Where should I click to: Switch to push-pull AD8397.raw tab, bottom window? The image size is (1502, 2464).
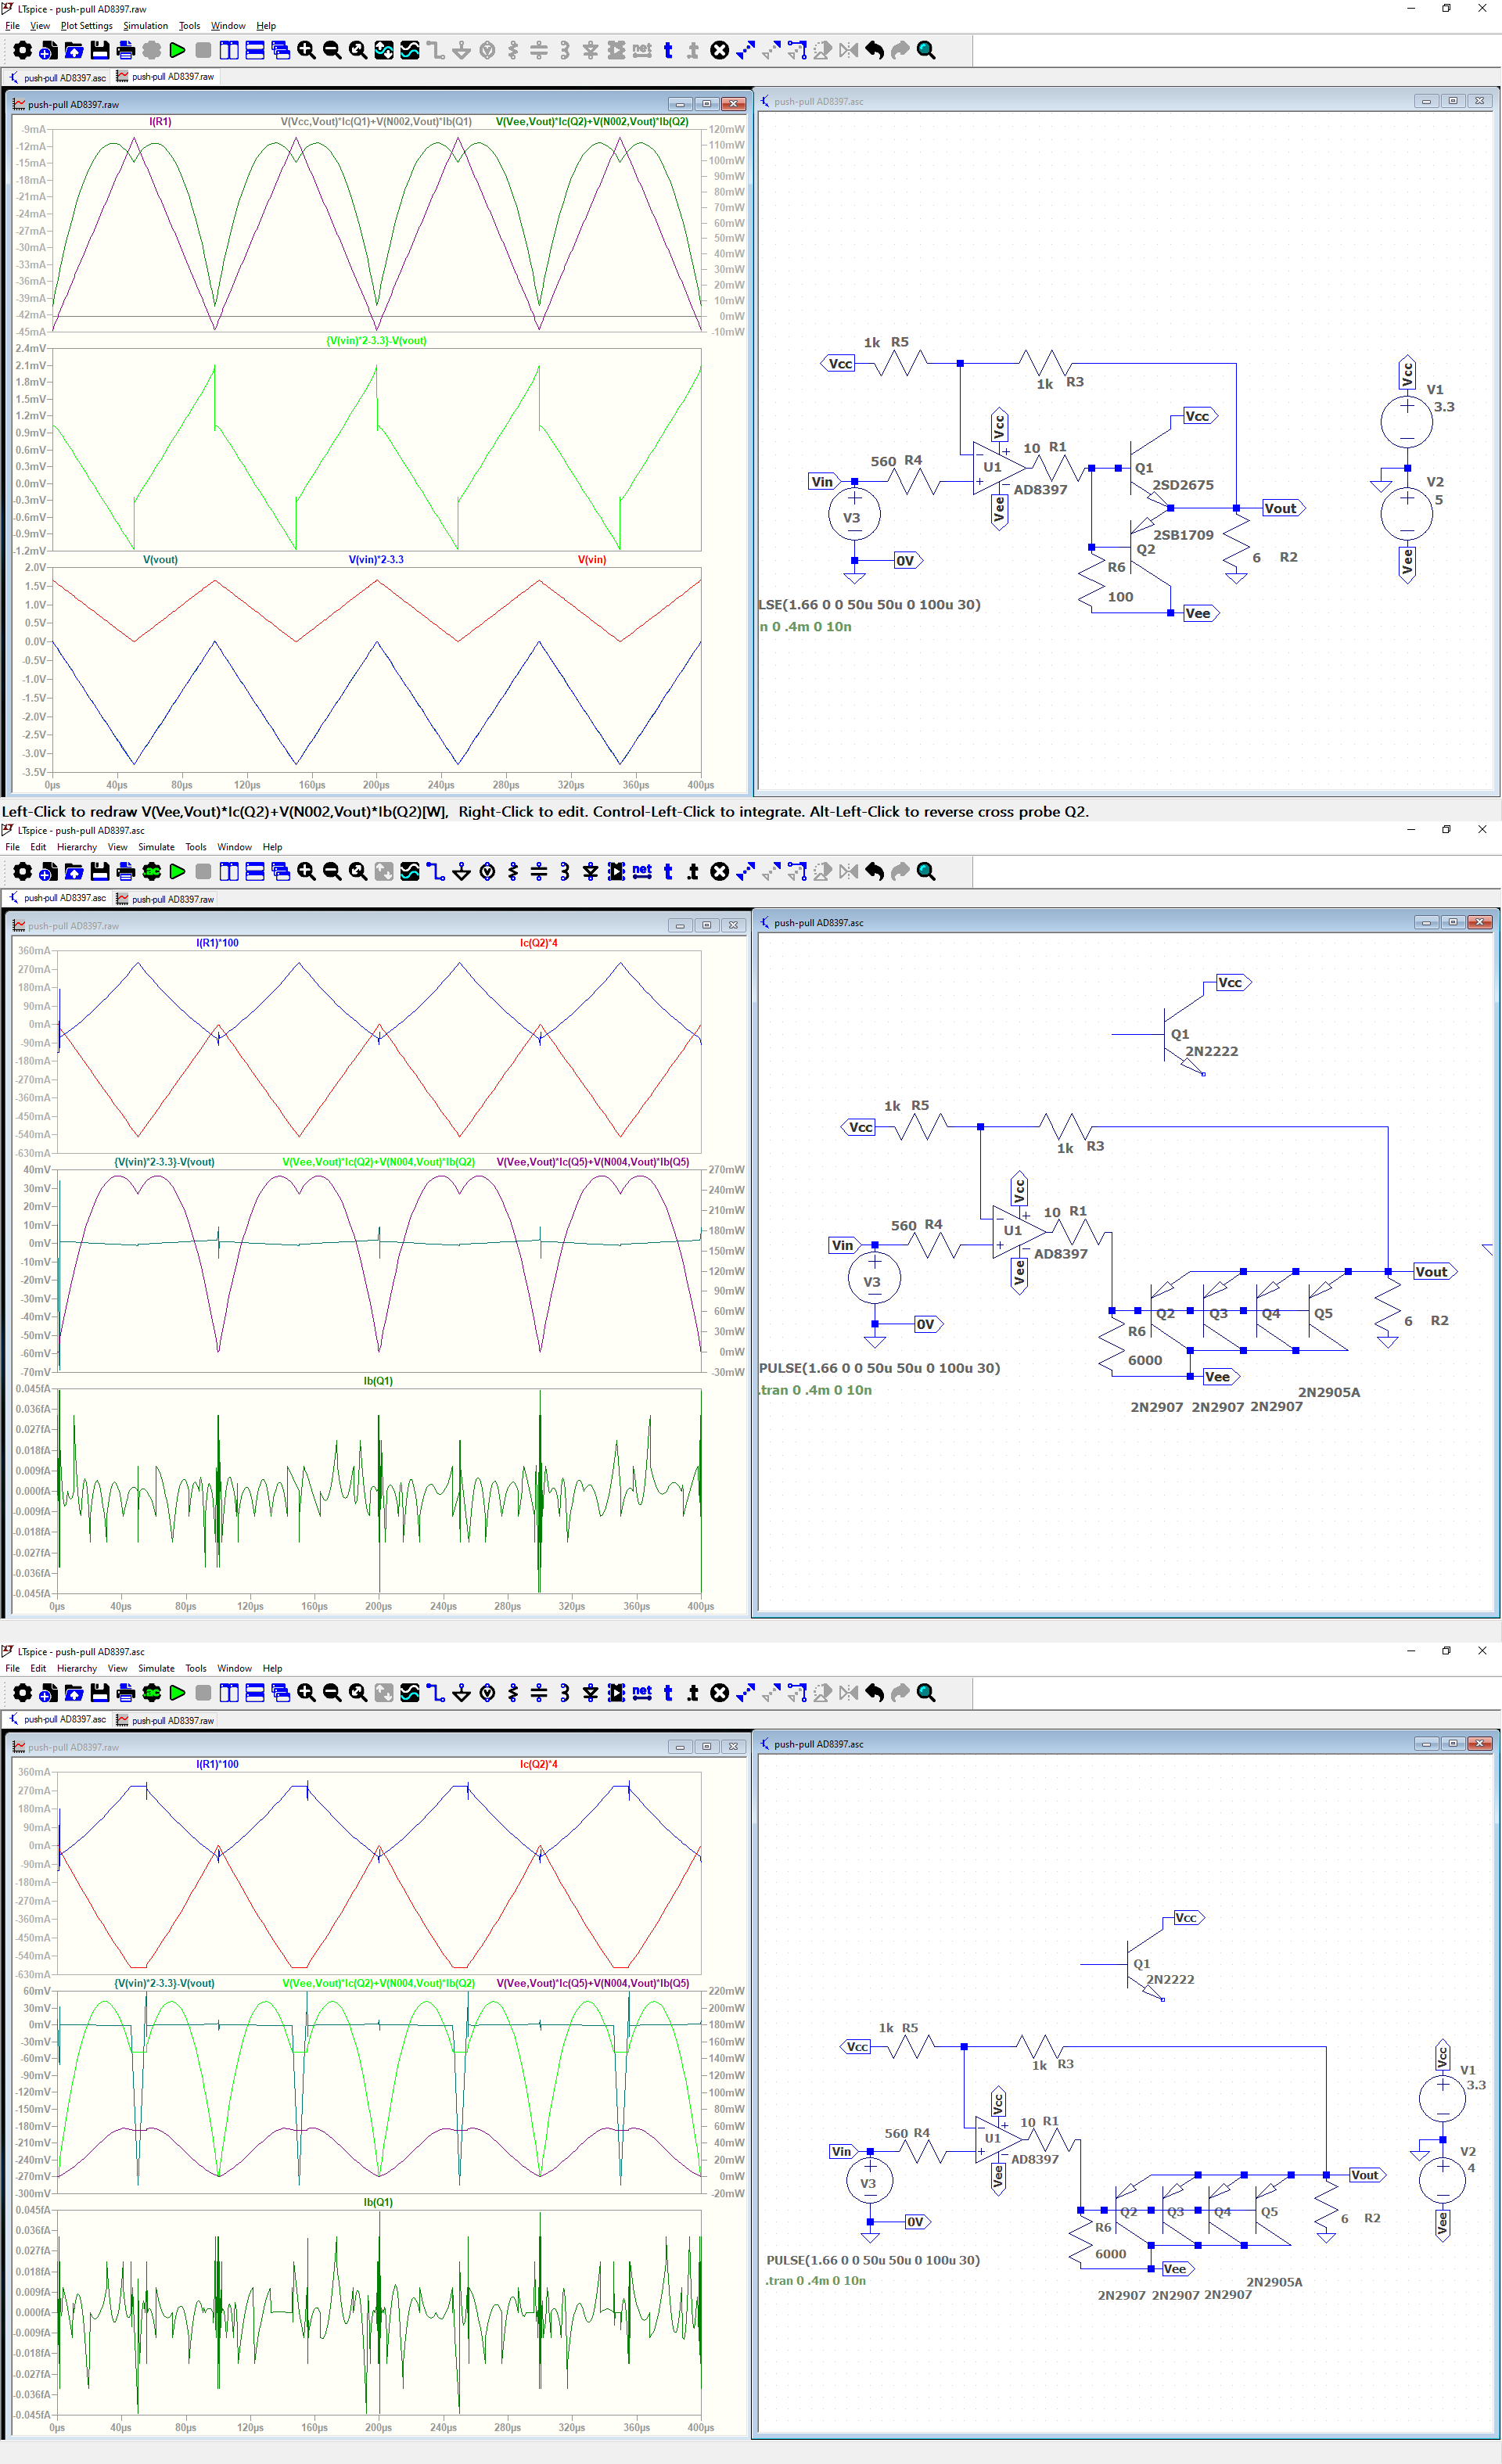(166, 1720)
